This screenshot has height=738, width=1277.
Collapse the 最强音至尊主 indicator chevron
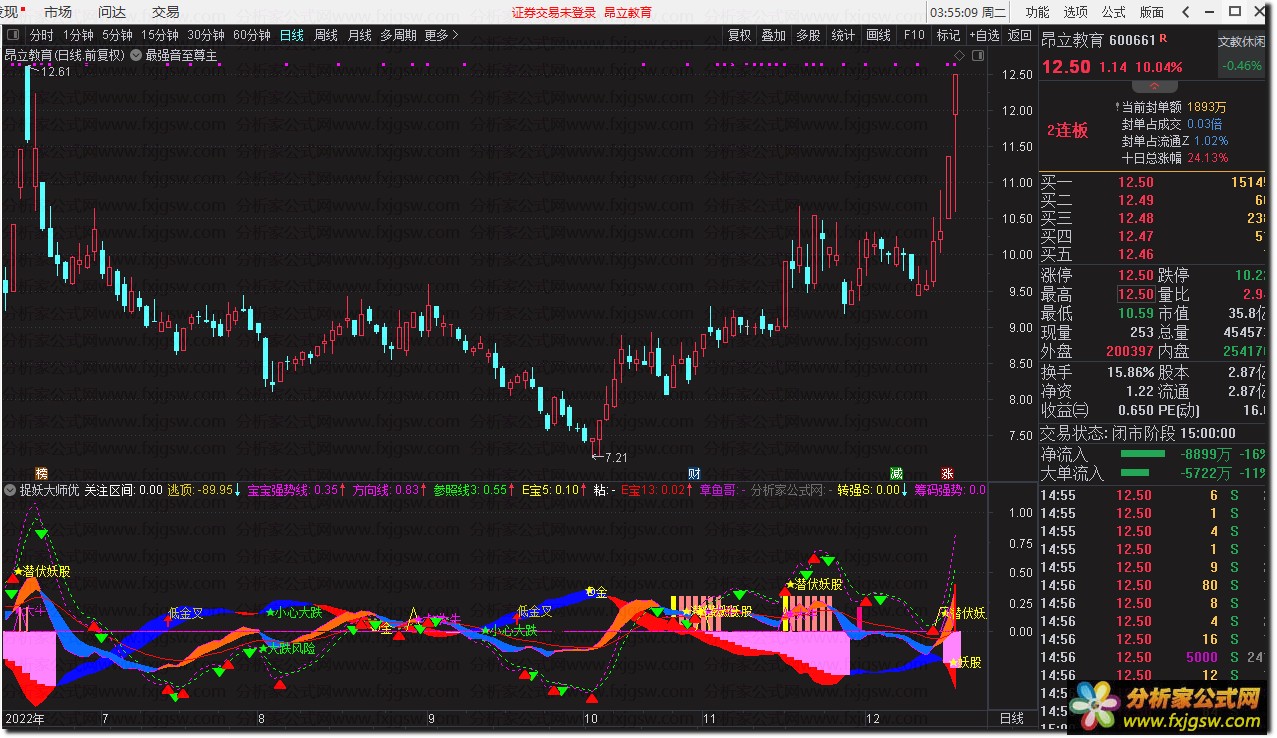click(x=135, y=55)
